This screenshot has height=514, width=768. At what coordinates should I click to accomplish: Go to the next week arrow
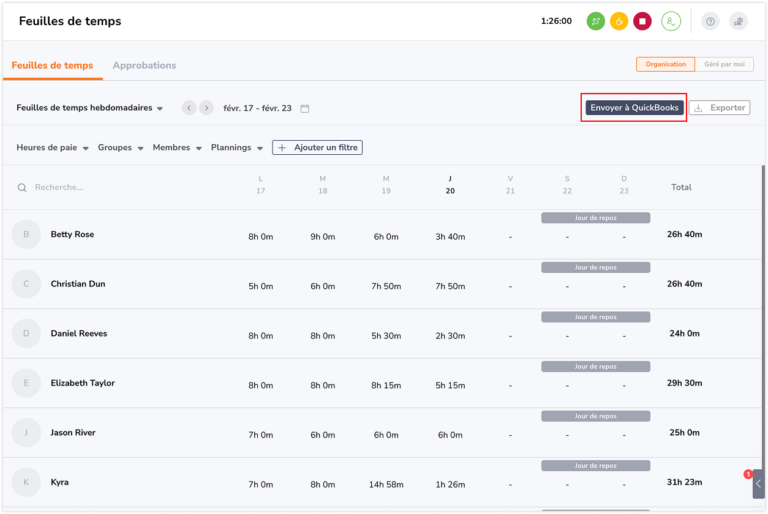click(206, 108)
